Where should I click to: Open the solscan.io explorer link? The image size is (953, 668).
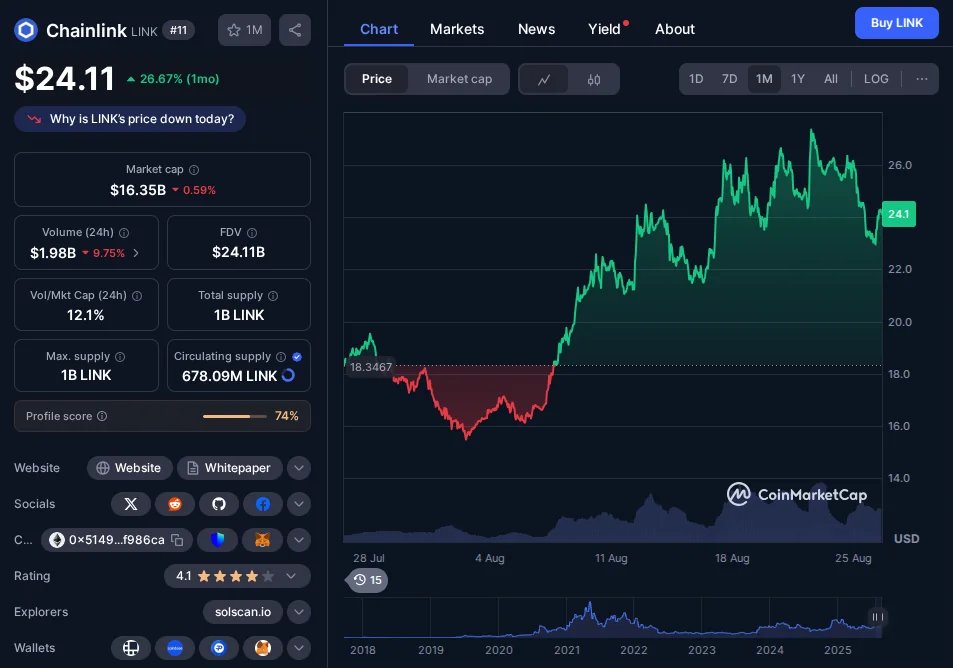[x=243, y=612]
